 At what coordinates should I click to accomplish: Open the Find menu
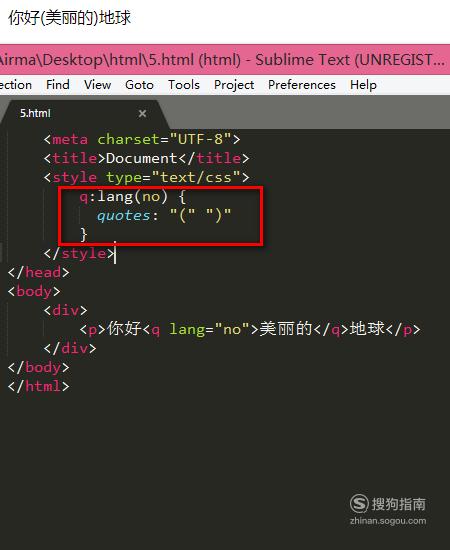[58, 85]
